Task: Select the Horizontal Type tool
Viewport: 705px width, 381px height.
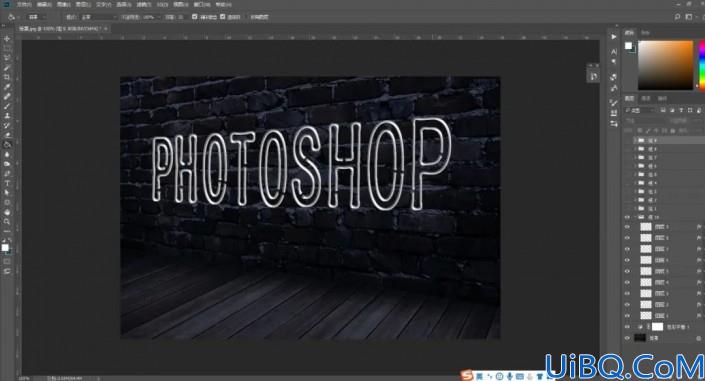Action: click(x=7, y=183)
